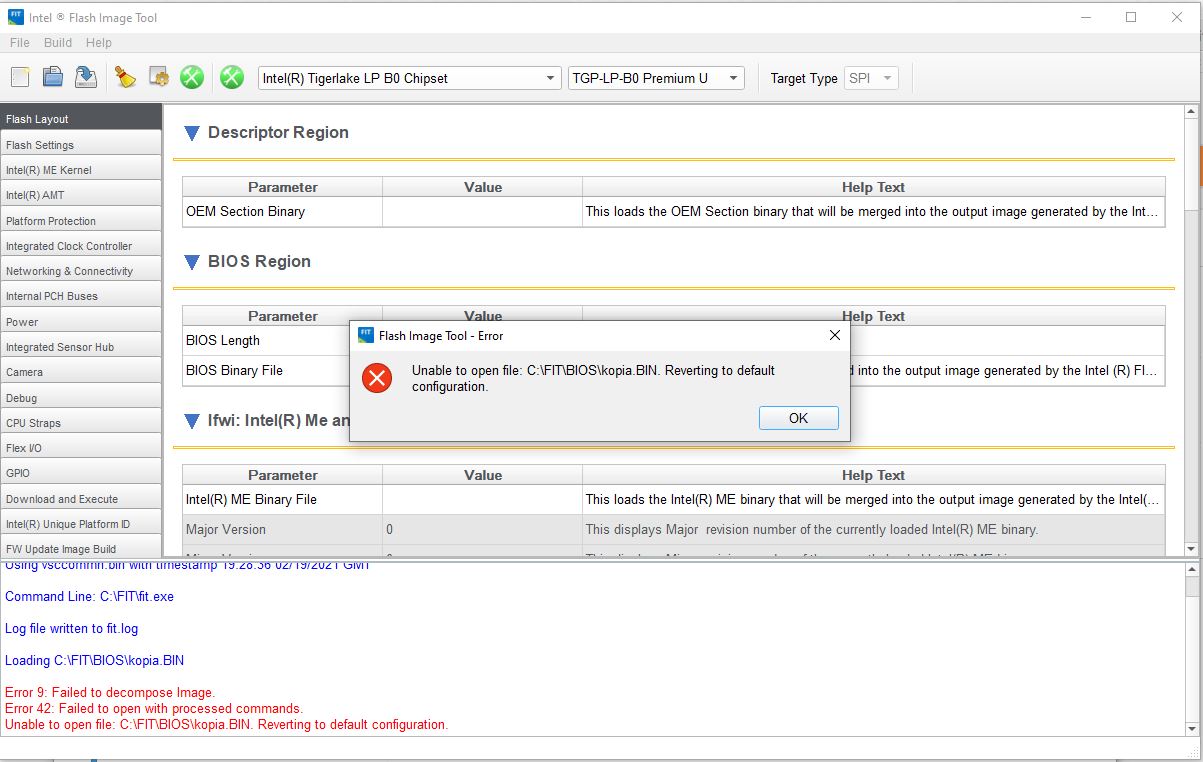Open the TGP-LP-B0 Premium U SKU dropdown
1203x762 pixels.
coord(656,78)
